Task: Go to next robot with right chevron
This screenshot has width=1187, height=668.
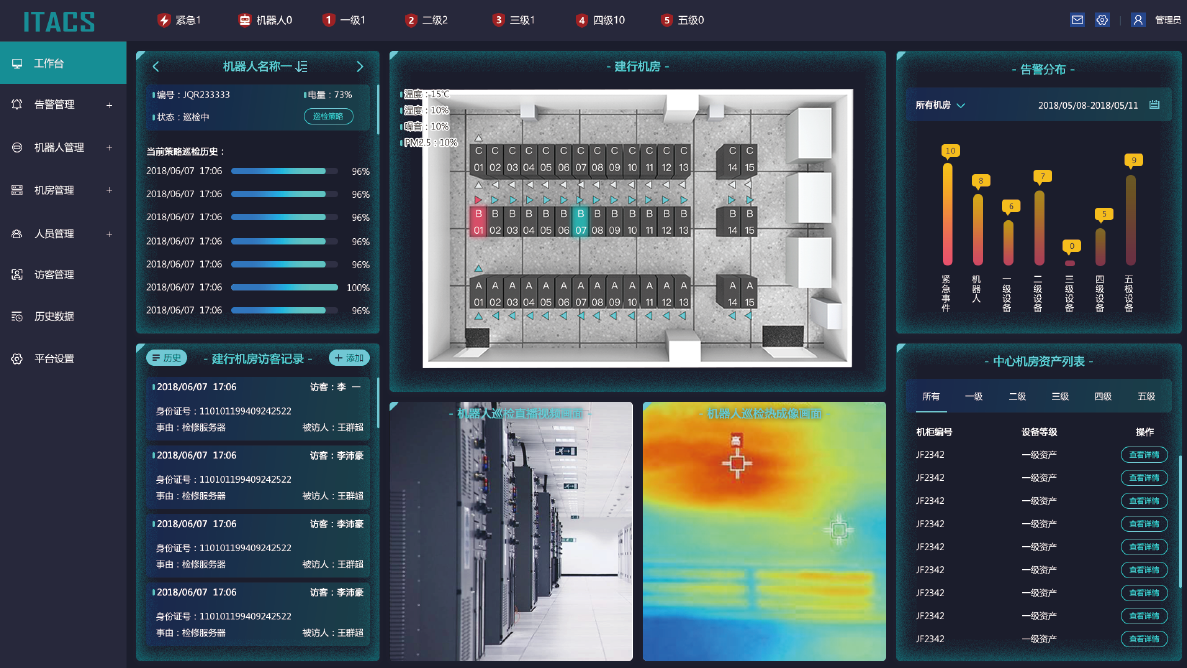Action: tap(360, 67)
